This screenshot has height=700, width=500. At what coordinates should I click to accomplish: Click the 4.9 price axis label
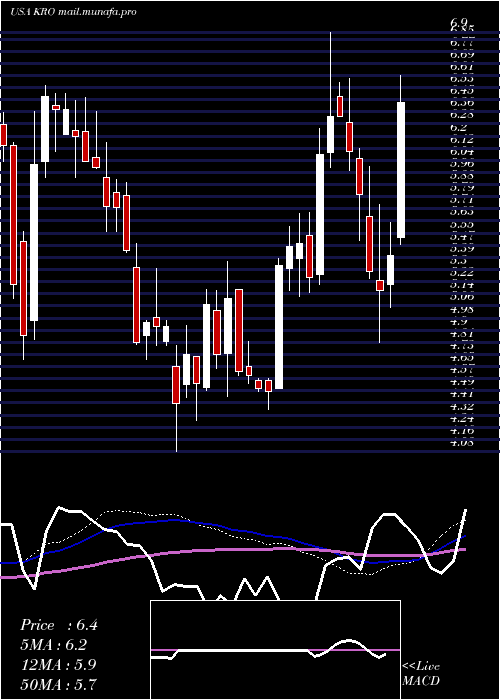point(458,321)
